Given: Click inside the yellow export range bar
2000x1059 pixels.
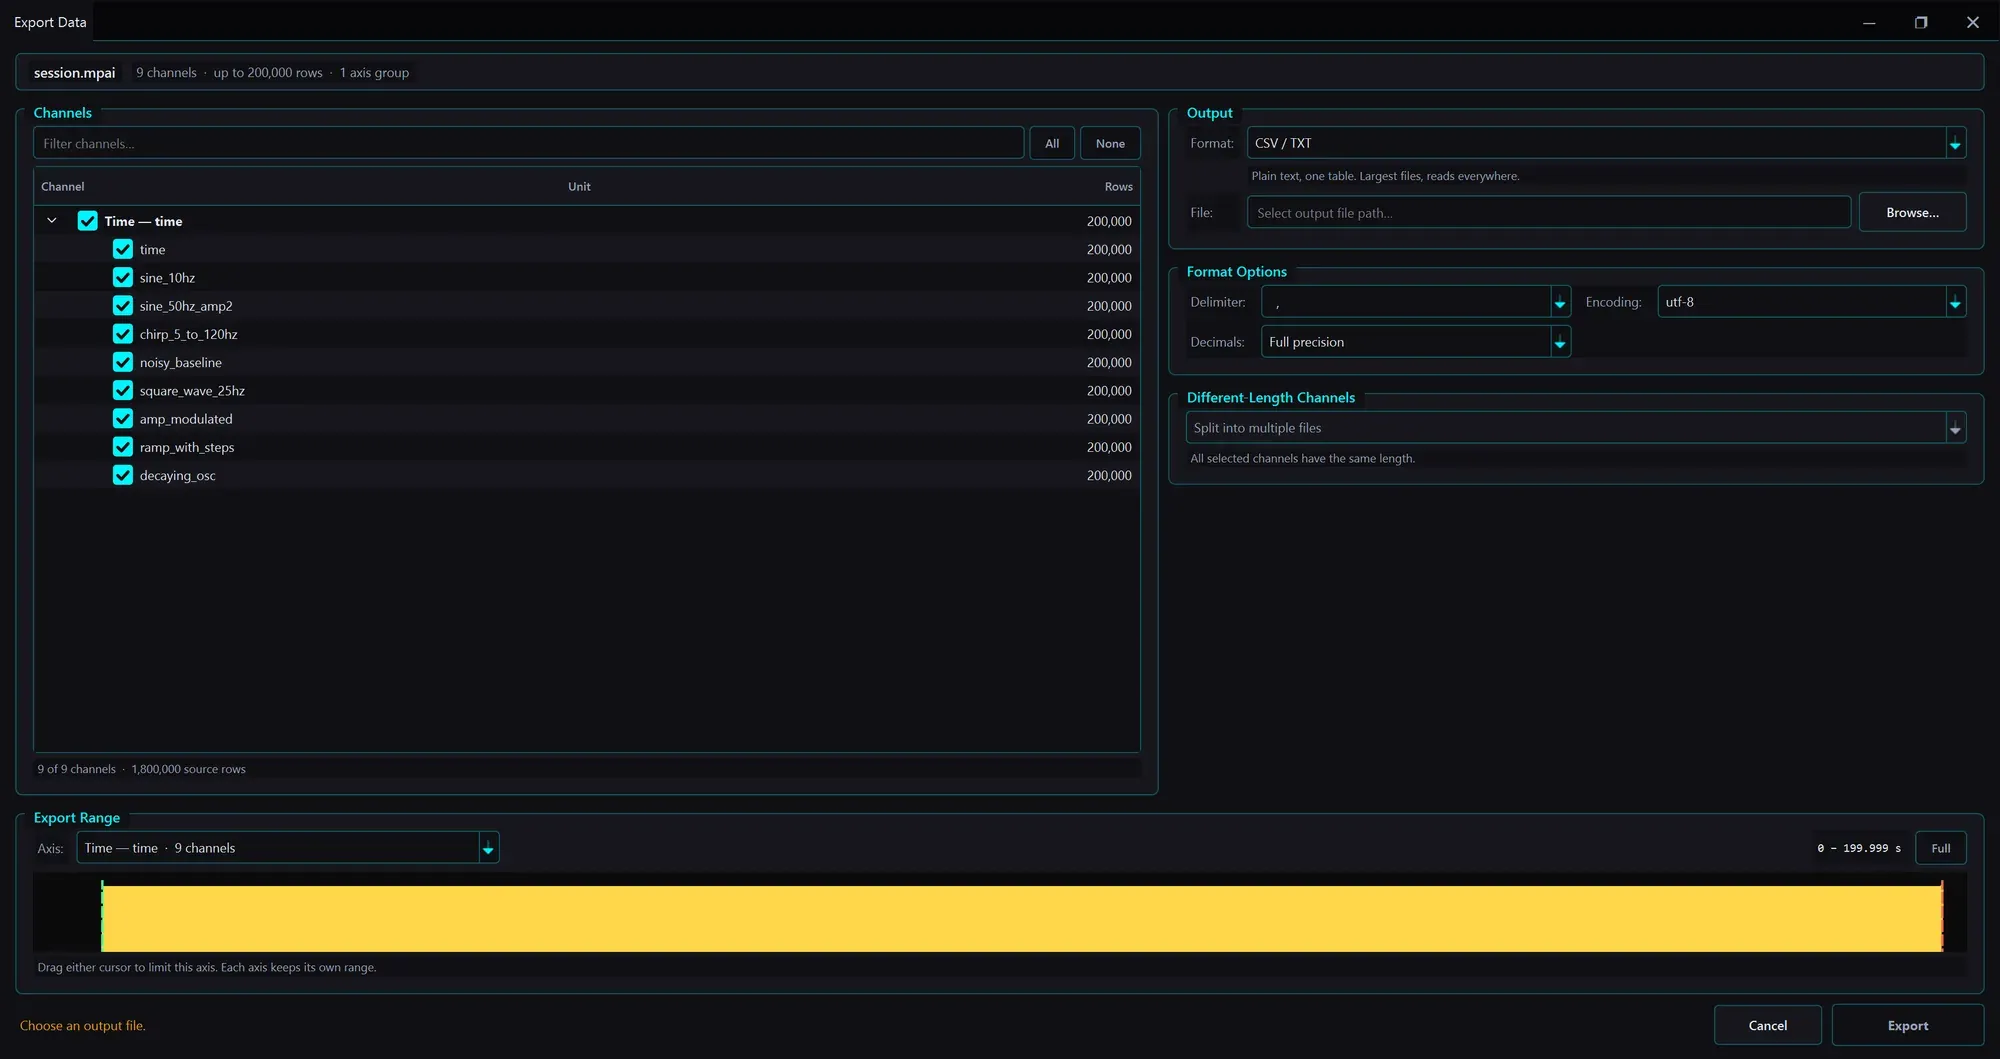Looking at the screenshot, I should tap(1022, 918).
